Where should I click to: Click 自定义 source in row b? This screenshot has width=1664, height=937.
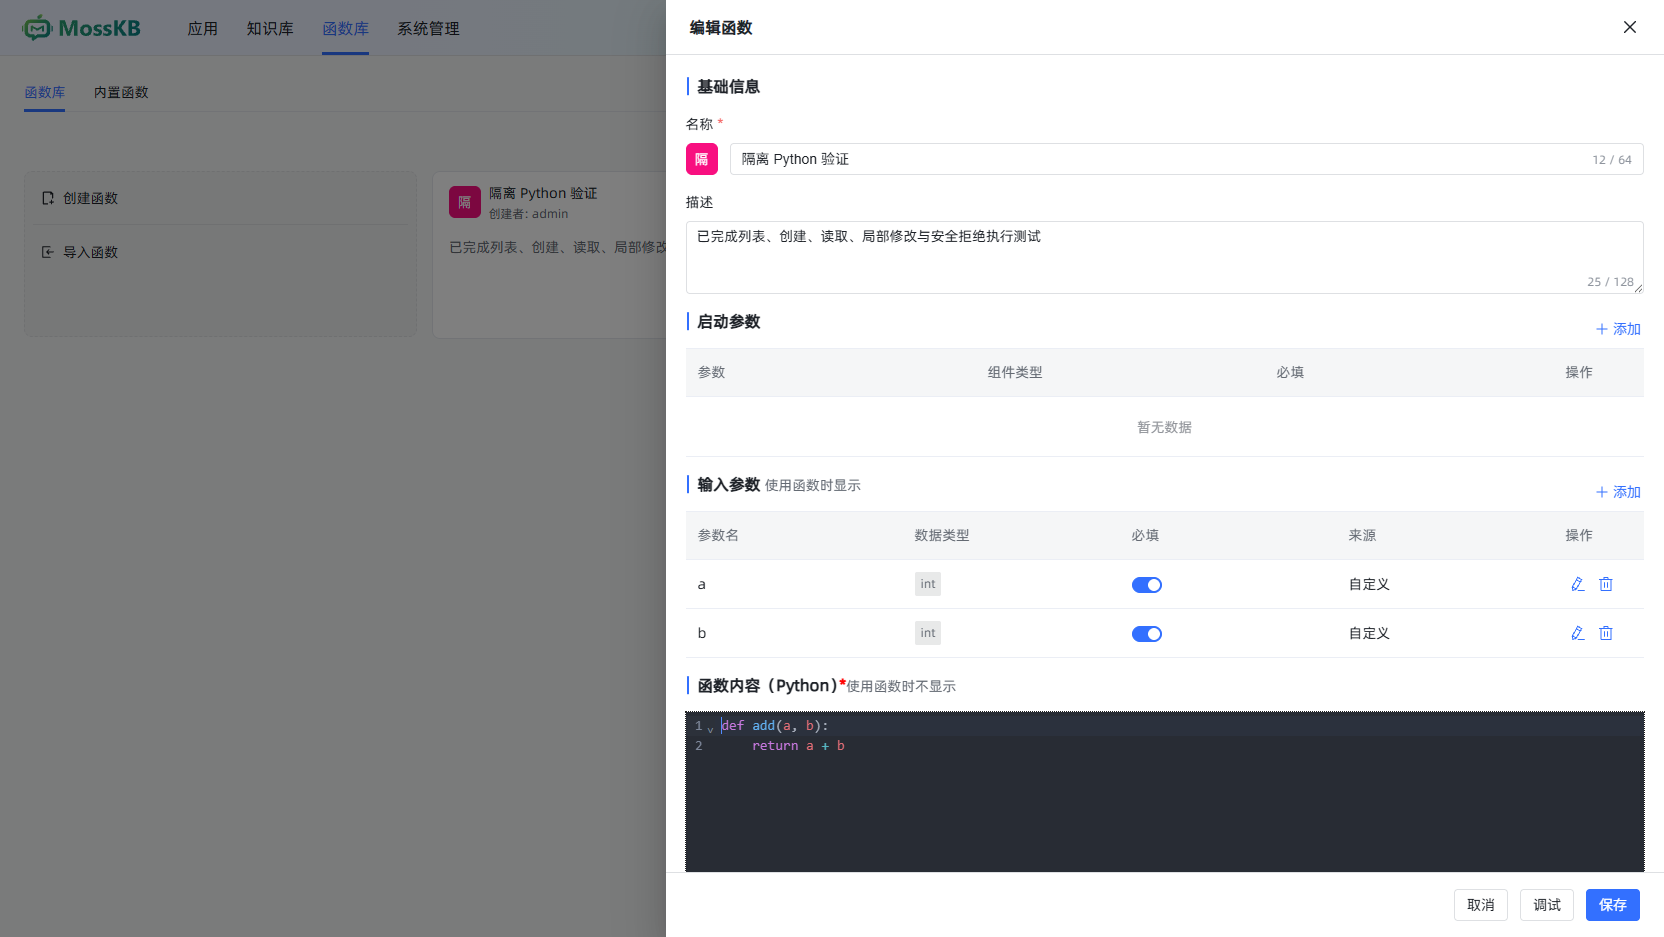click(x=1369, y=633)
